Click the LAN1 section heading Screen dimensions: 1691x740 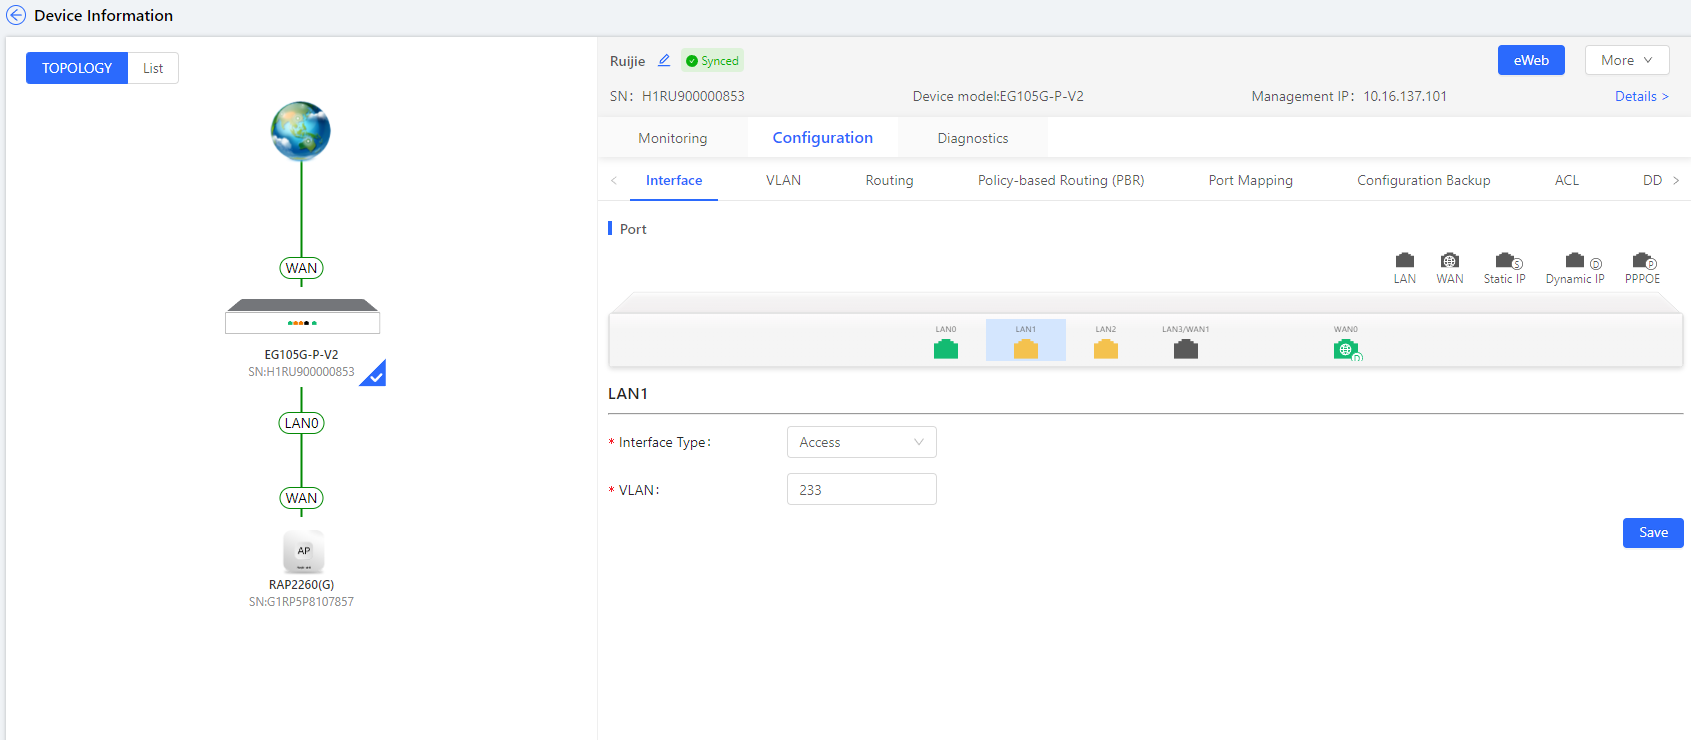[x=628, y=394]
